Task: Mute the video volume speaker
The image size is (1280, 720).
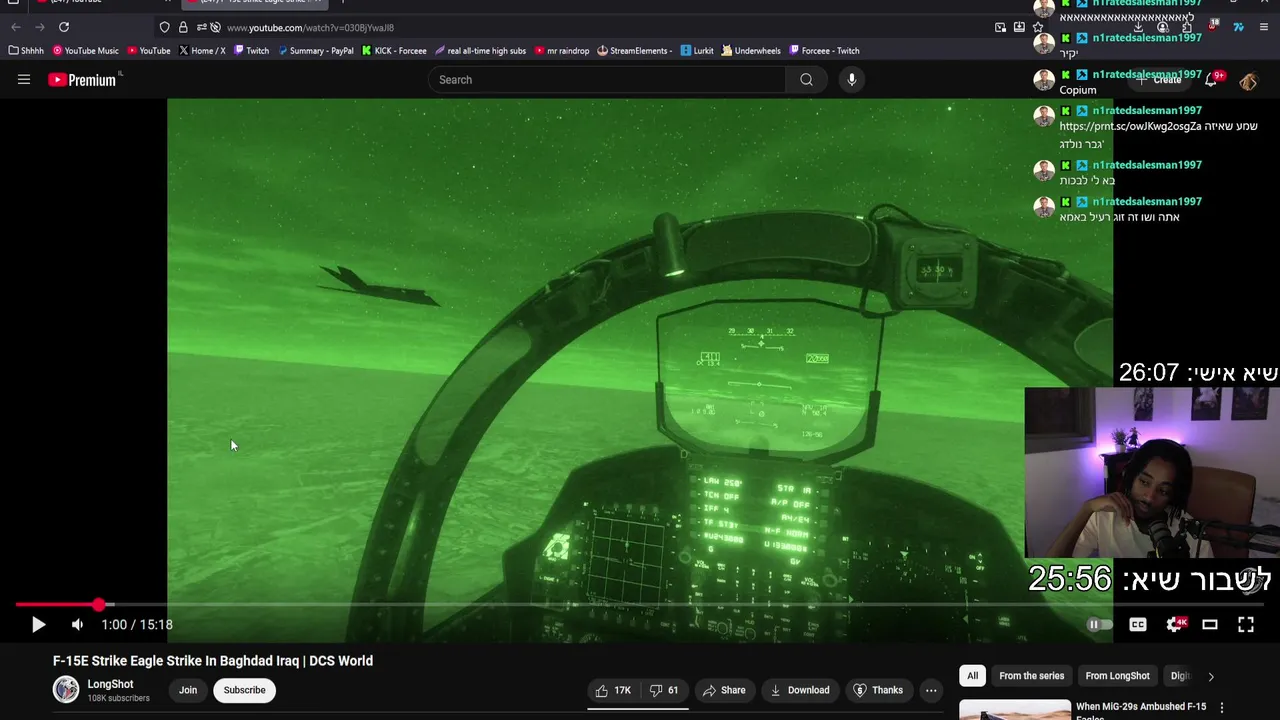Action: pyautogui.click(x=77, y=625)
